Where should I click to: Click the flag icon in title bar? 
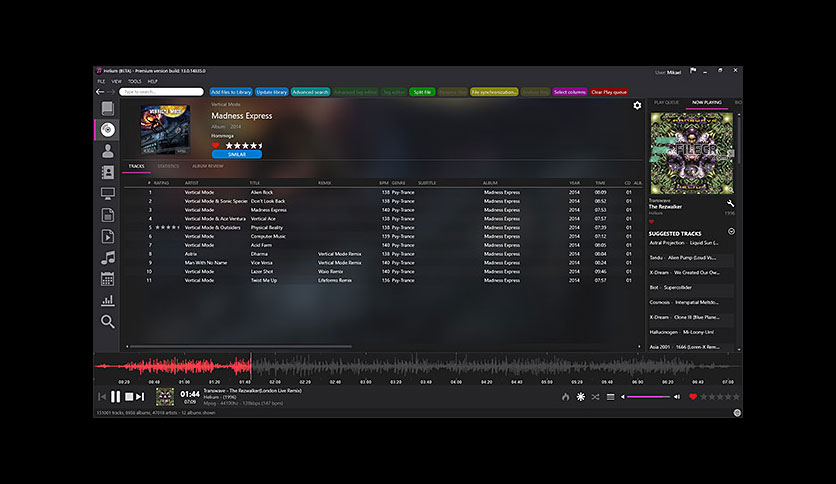click(693, 70)
